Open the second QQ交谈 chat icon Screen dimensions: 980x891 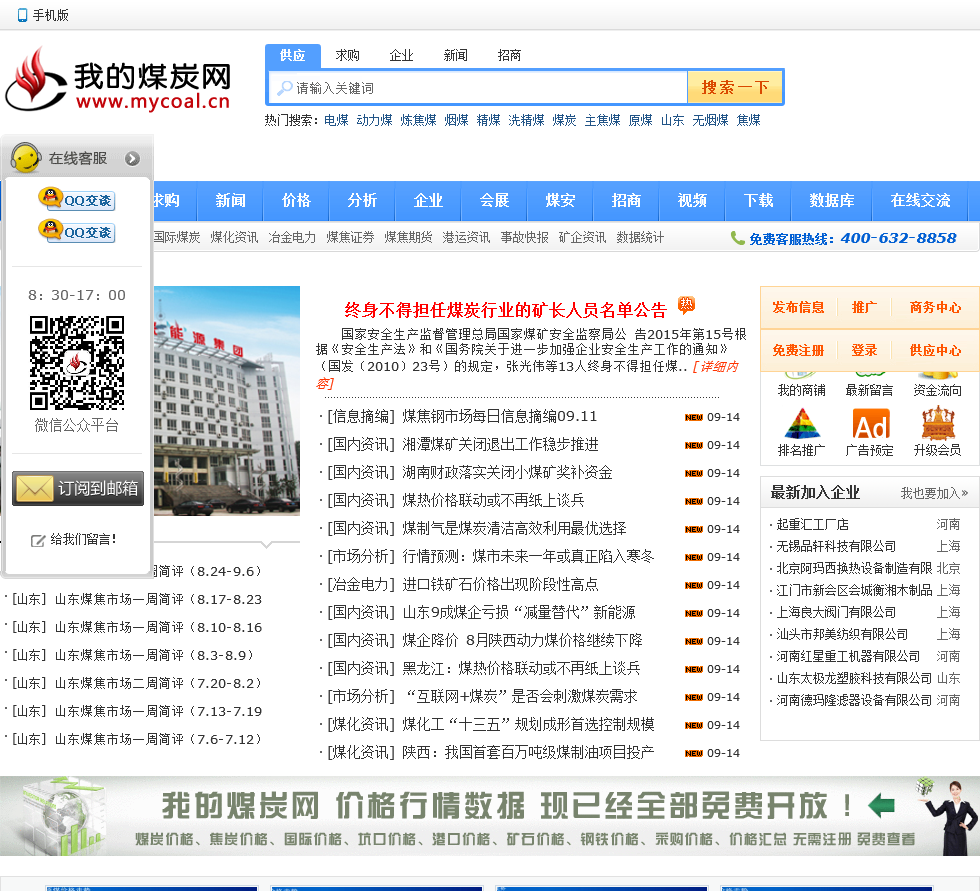(77, 232)
